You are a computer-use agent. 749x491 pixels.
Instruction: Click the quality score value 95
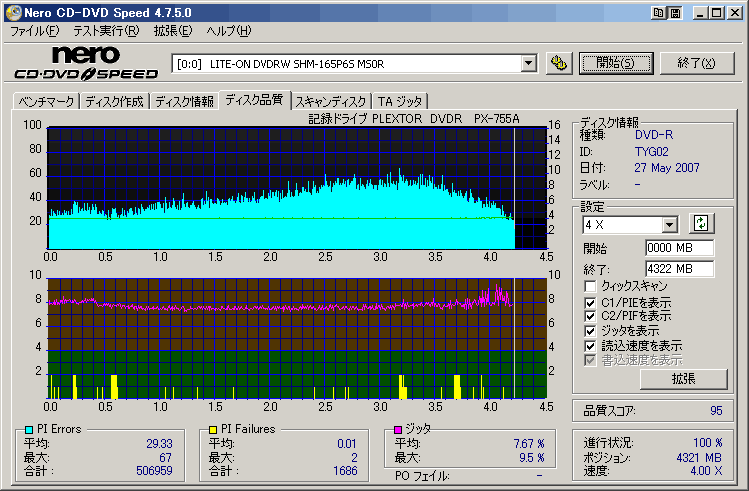pos(716,411)
